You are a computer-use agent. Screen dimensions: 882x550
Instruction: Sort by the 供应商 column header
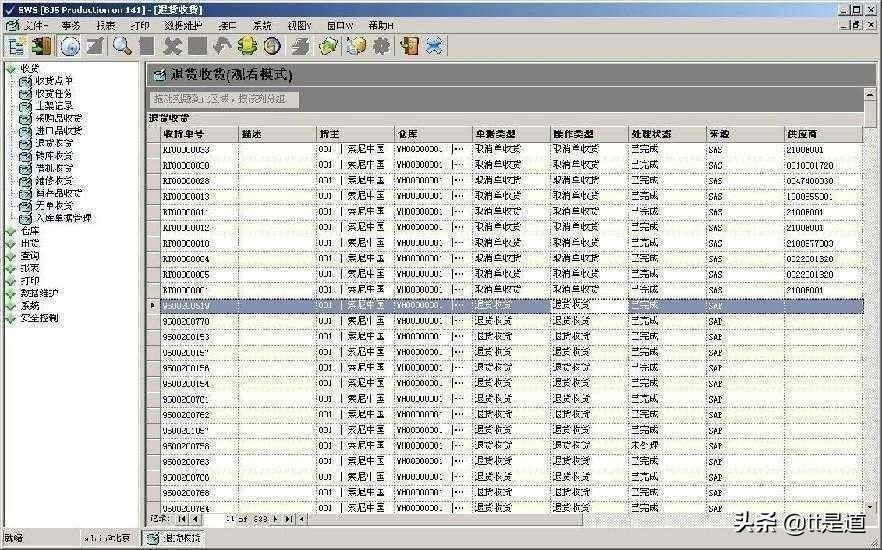click(823, 134)
